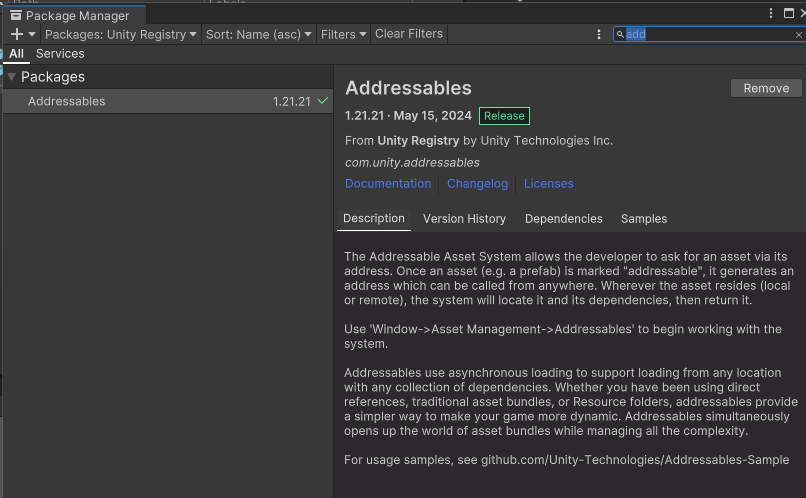Select the Description tab
Viewport: 806px width, 498px height.
[x=374, y=218]
